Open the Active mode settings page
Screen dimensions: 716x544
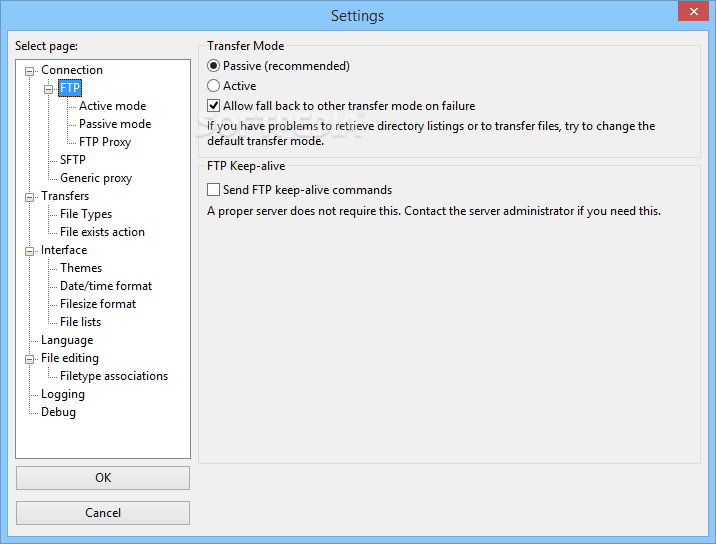[112, 106]
